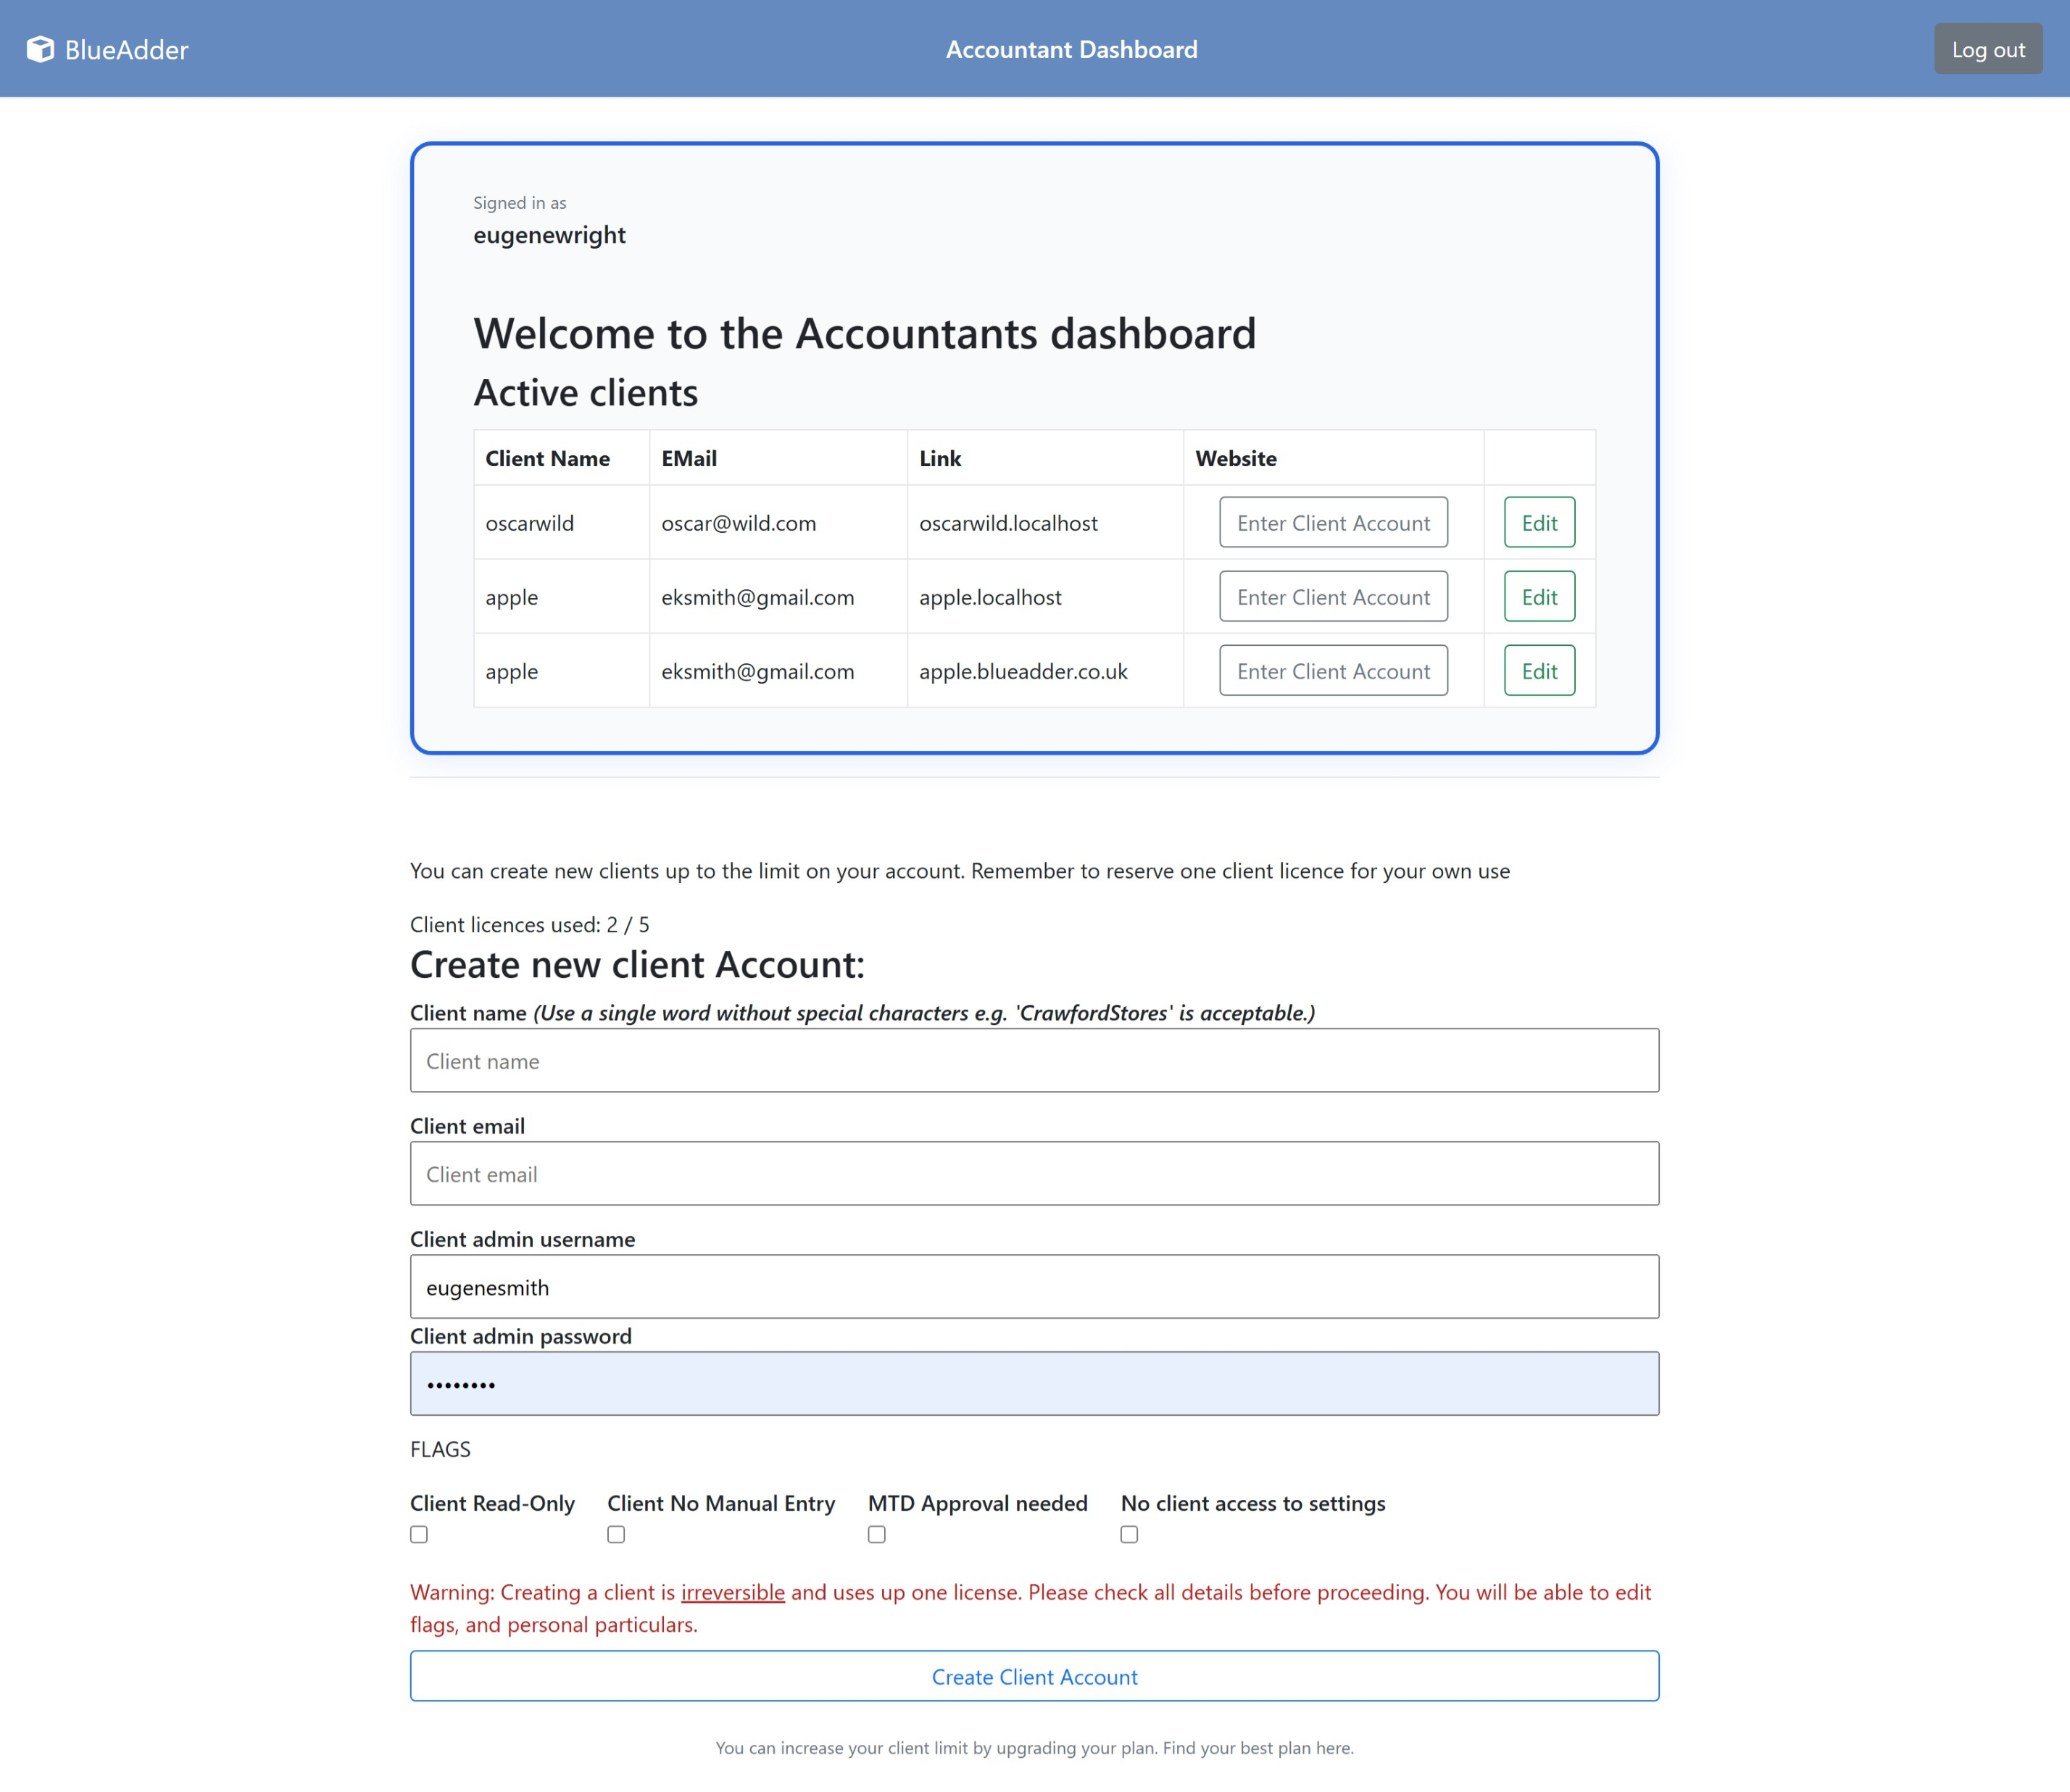Focus the Client email input field

(x=1034, y=1173)
